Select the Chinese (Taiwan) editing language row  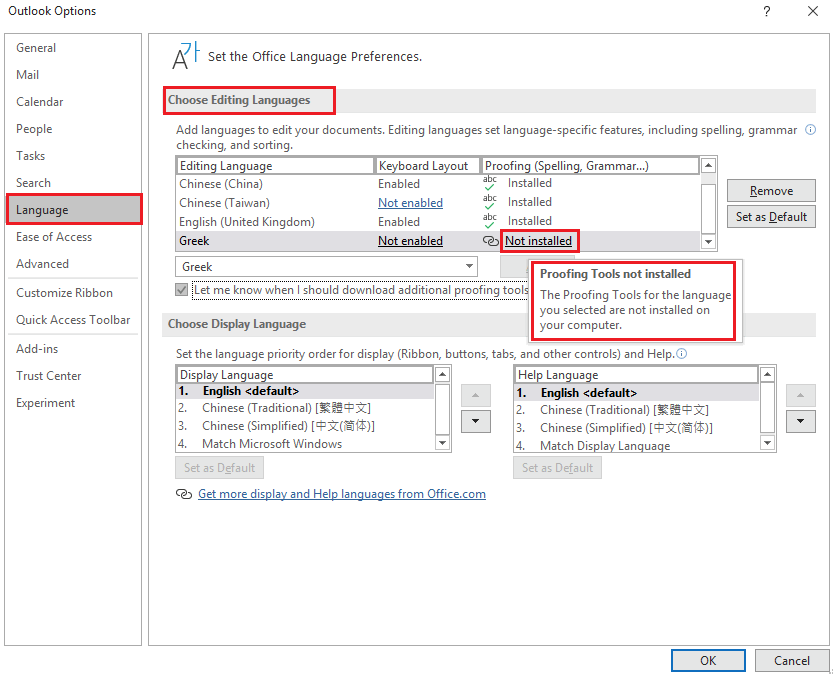pyautogui.click(x=438, y=203)
